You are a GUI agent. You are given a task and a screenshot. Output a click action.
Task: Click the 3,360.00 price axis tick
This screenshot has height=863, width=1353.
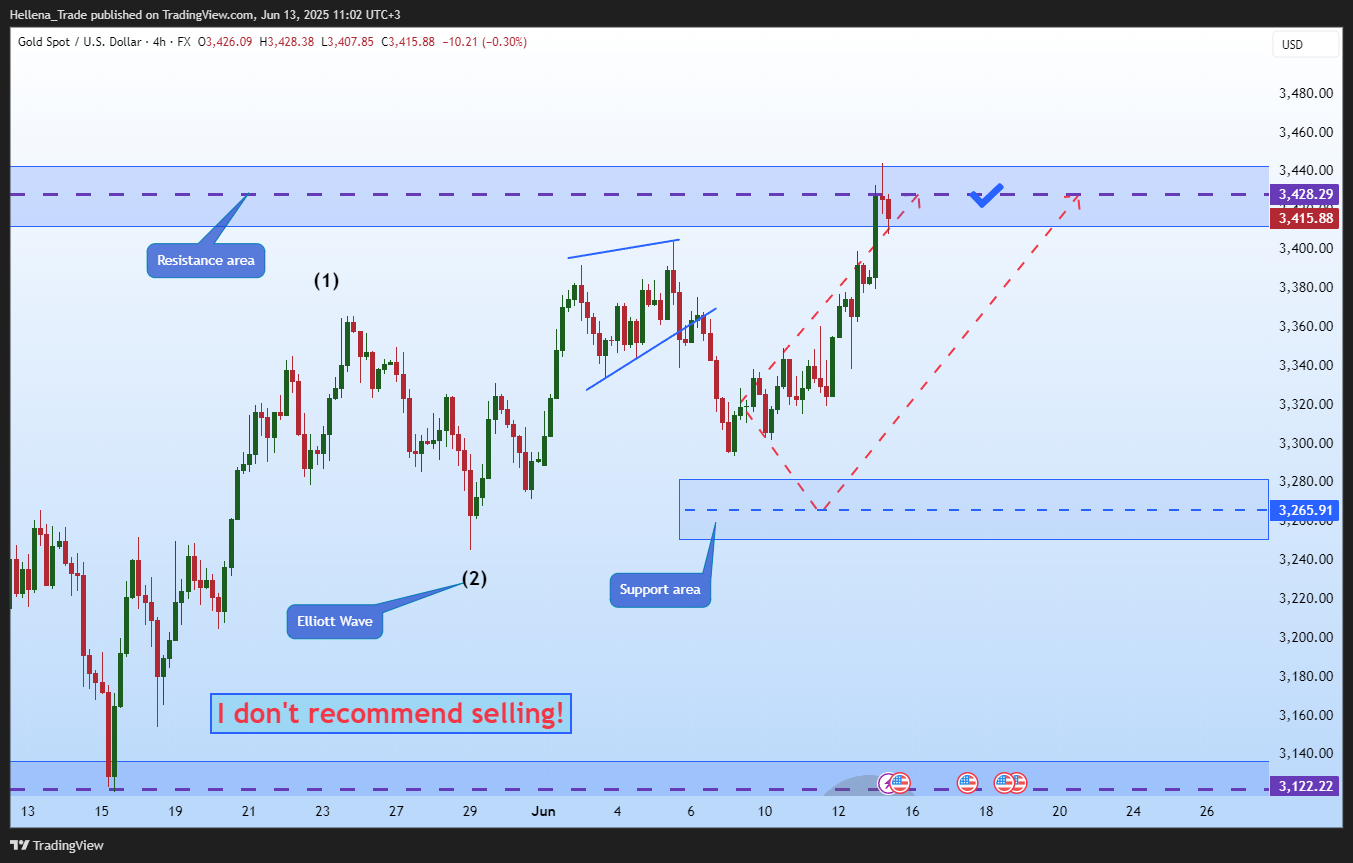pos(1306,326)
